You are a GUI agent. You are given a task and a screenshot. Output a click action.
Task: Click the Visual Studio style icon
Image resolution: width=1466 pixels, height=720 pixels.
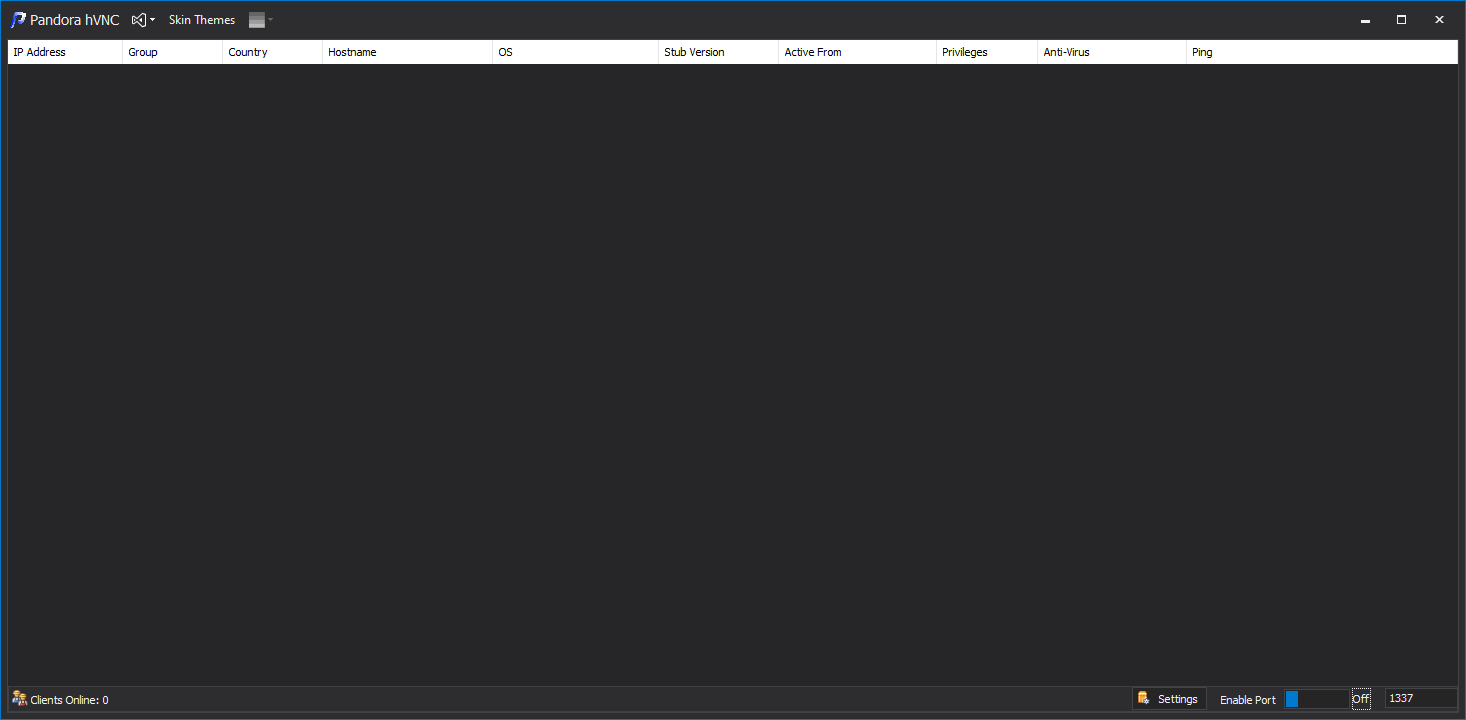click(x=139, y=20)
